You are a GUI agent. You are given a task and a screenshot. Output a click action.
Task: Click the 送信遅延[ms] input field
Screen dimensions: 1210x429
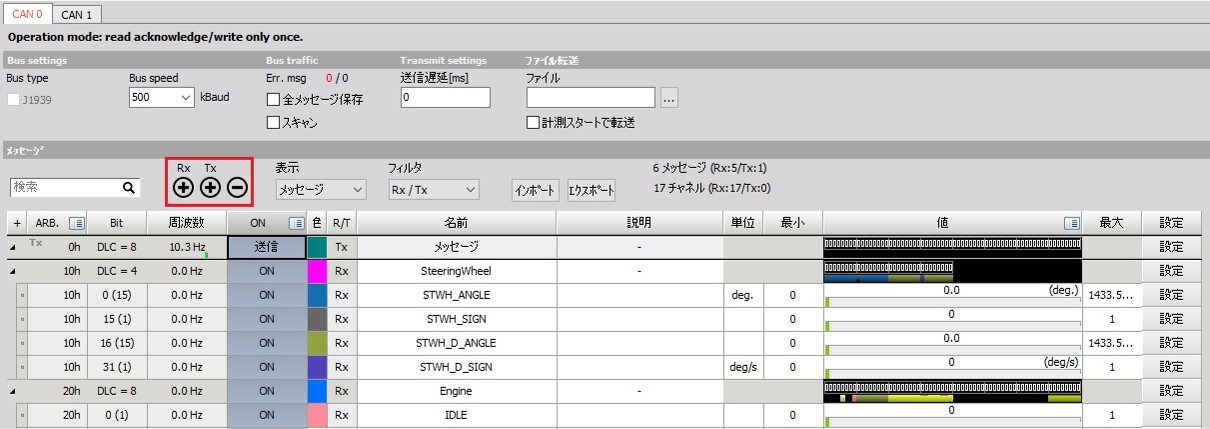[445, 98]
